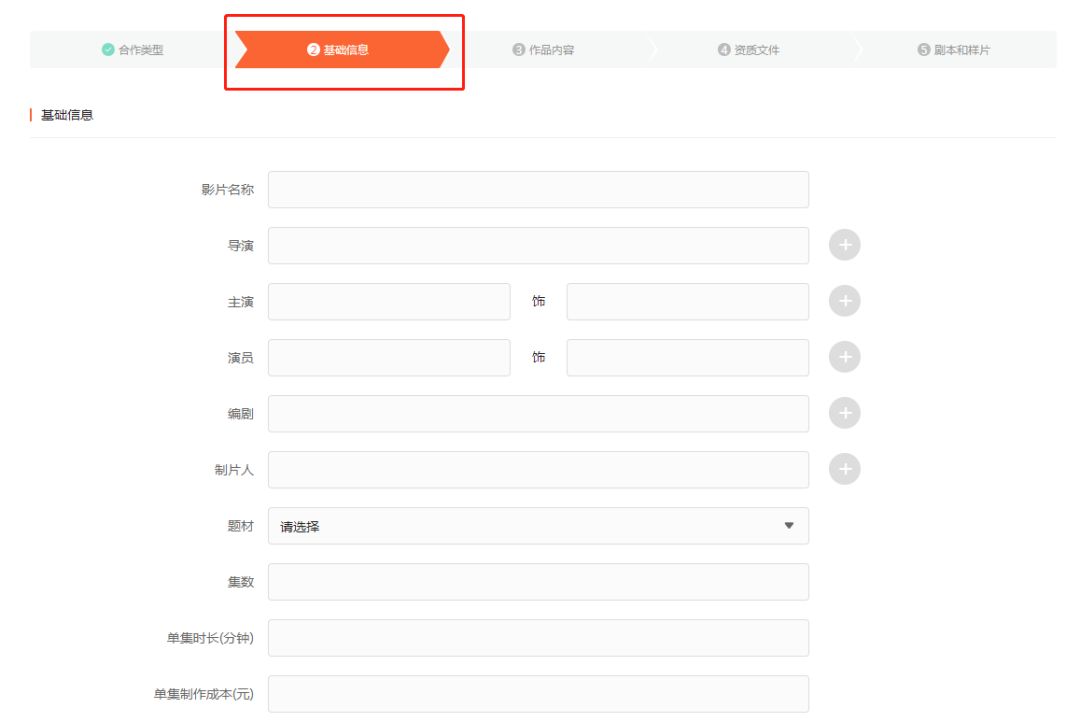
Task: Open the 资质文件 step tab
Action: point(749,50)
